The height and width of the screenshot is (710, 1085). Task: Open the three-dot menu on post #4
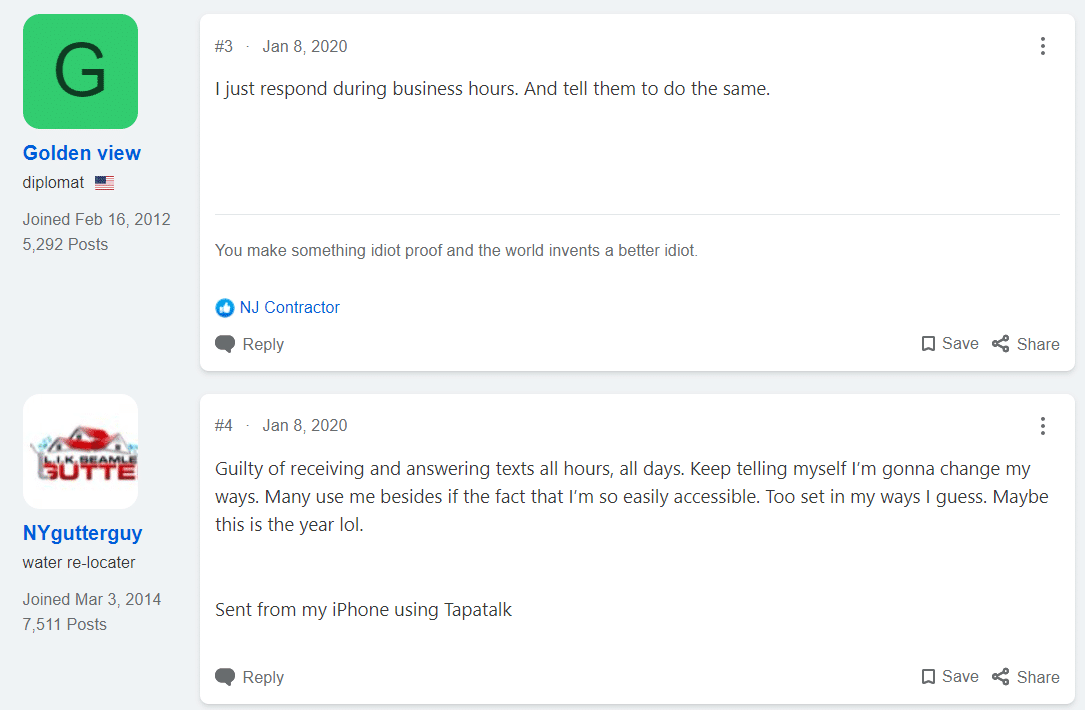click(x=1042, y=426)
